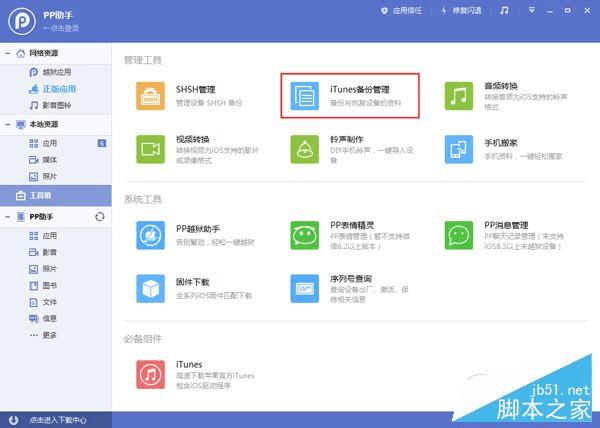The height and width of the screenshot is (428, 600).
Task: Click the SHSH管理 title text
Action: 196,90
